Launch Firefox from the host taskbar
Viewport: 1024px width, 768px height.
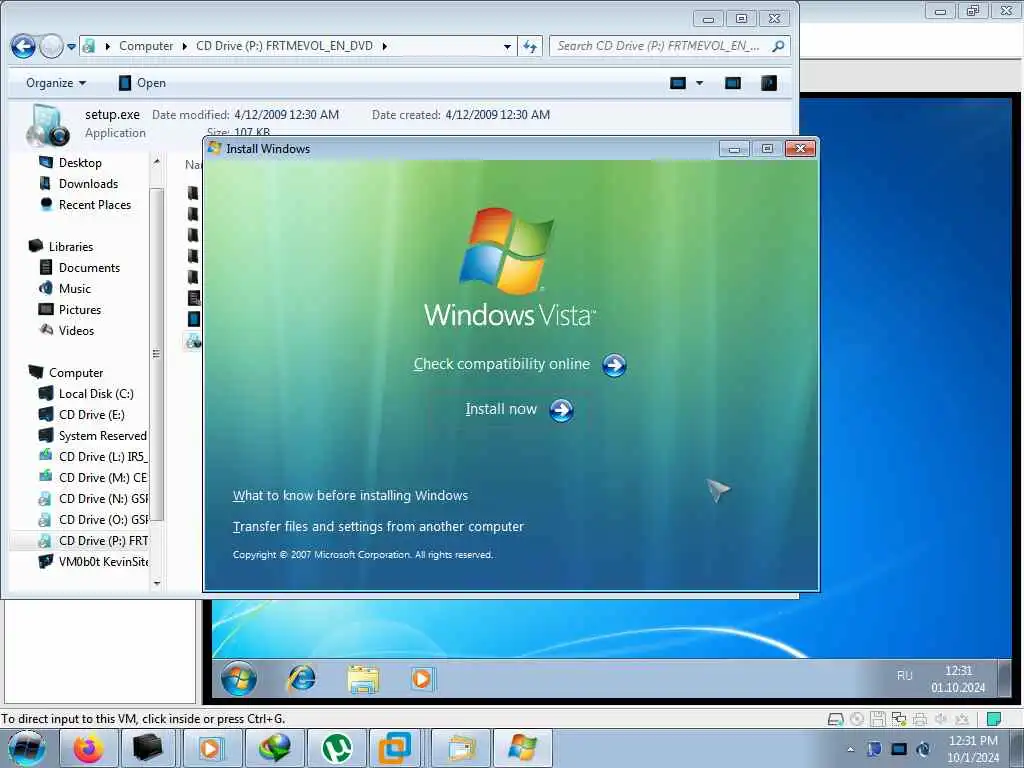point(89,748)
